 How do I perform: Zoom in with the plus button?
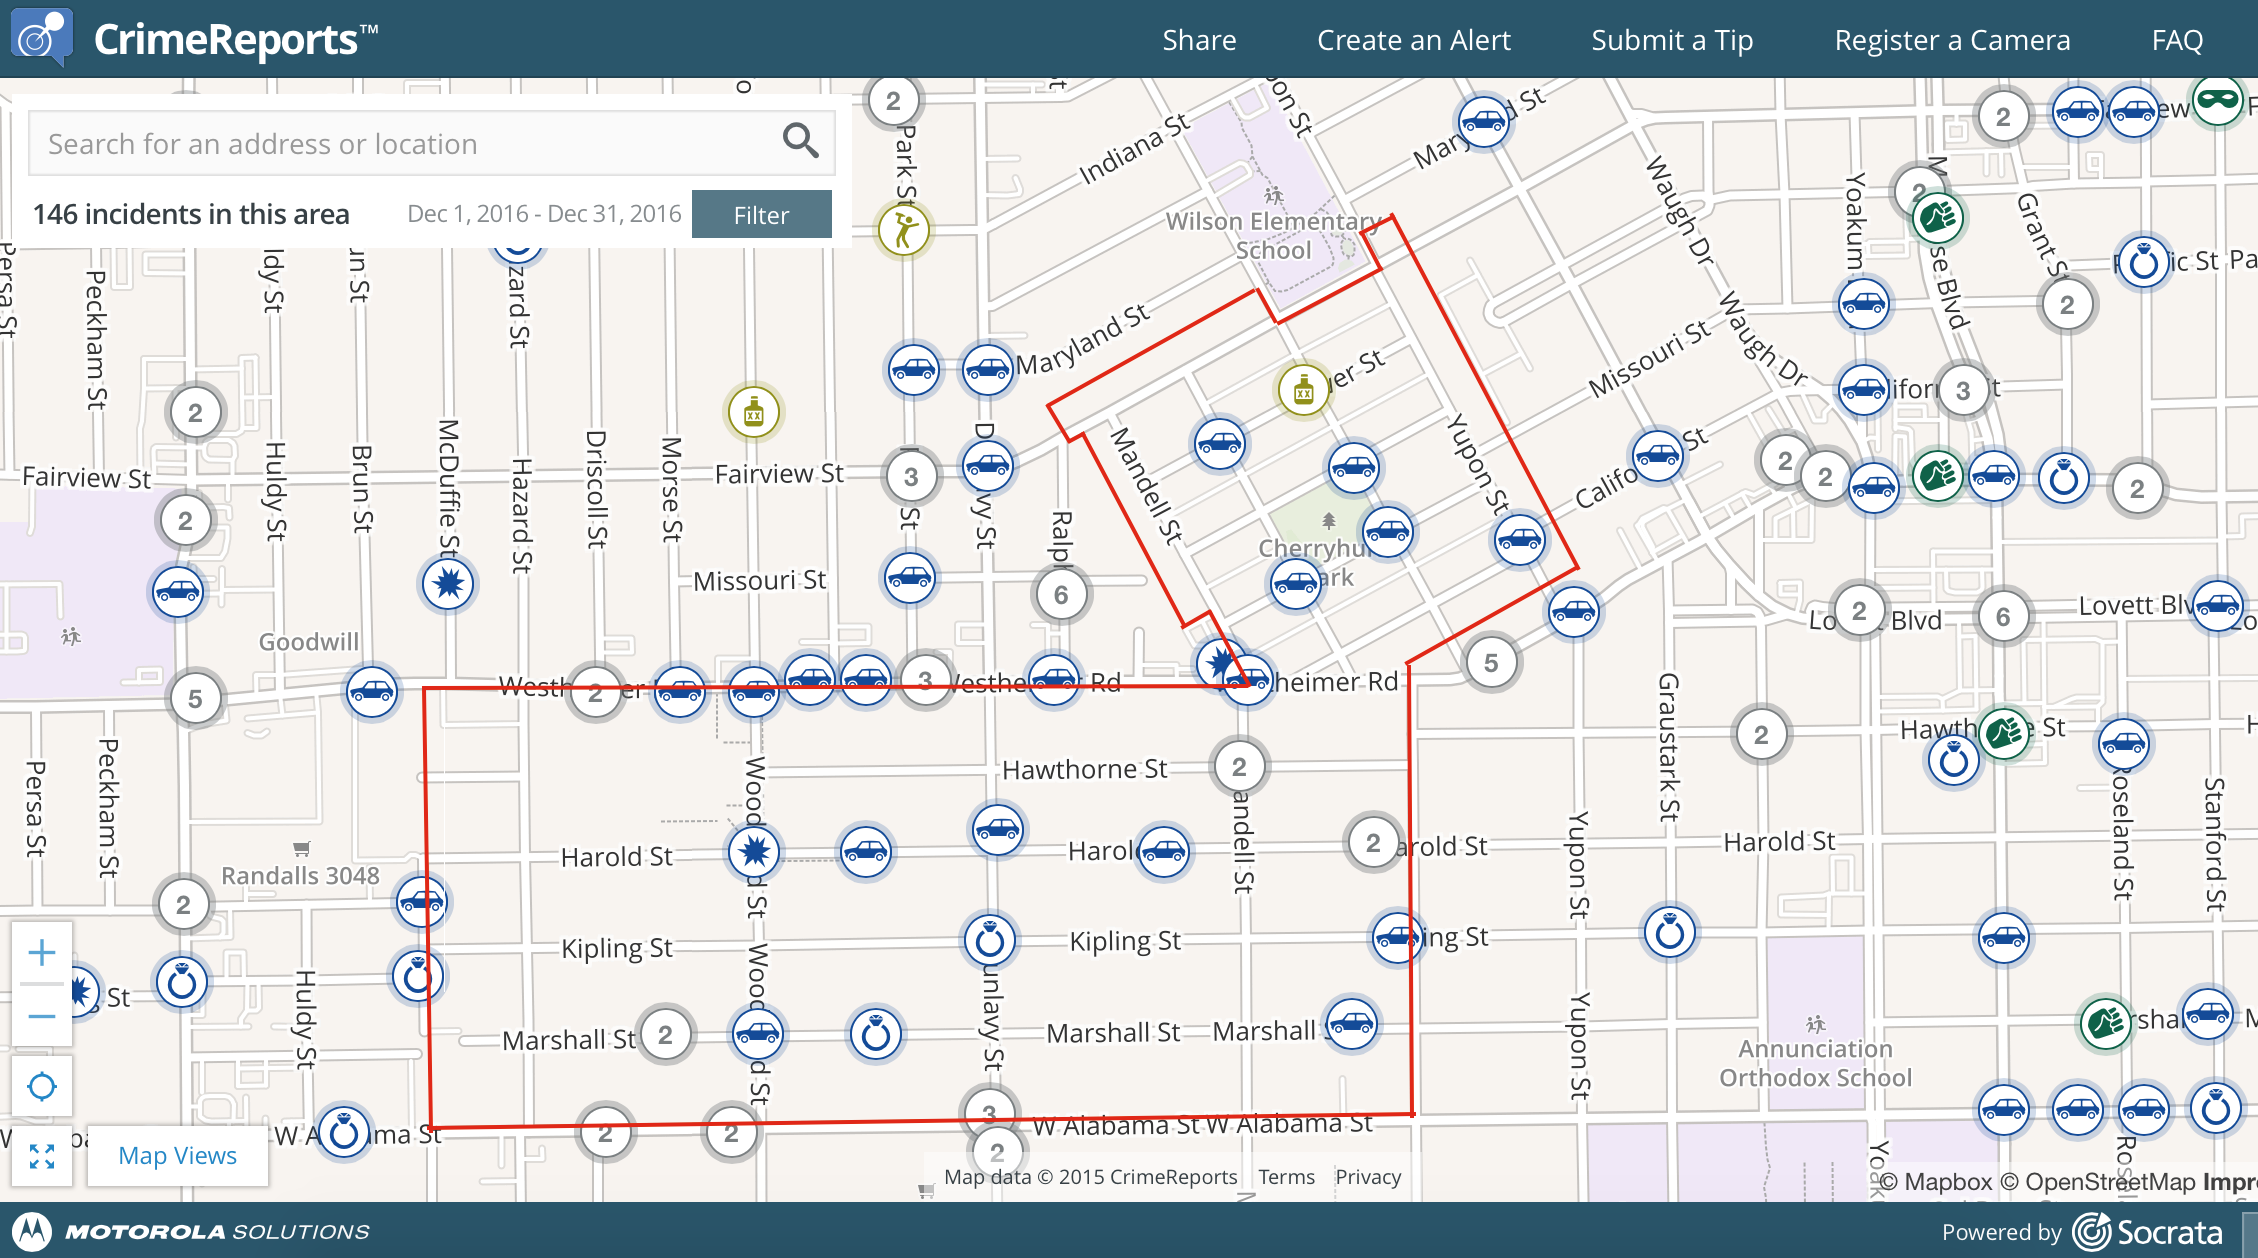[x=42, y=953]
